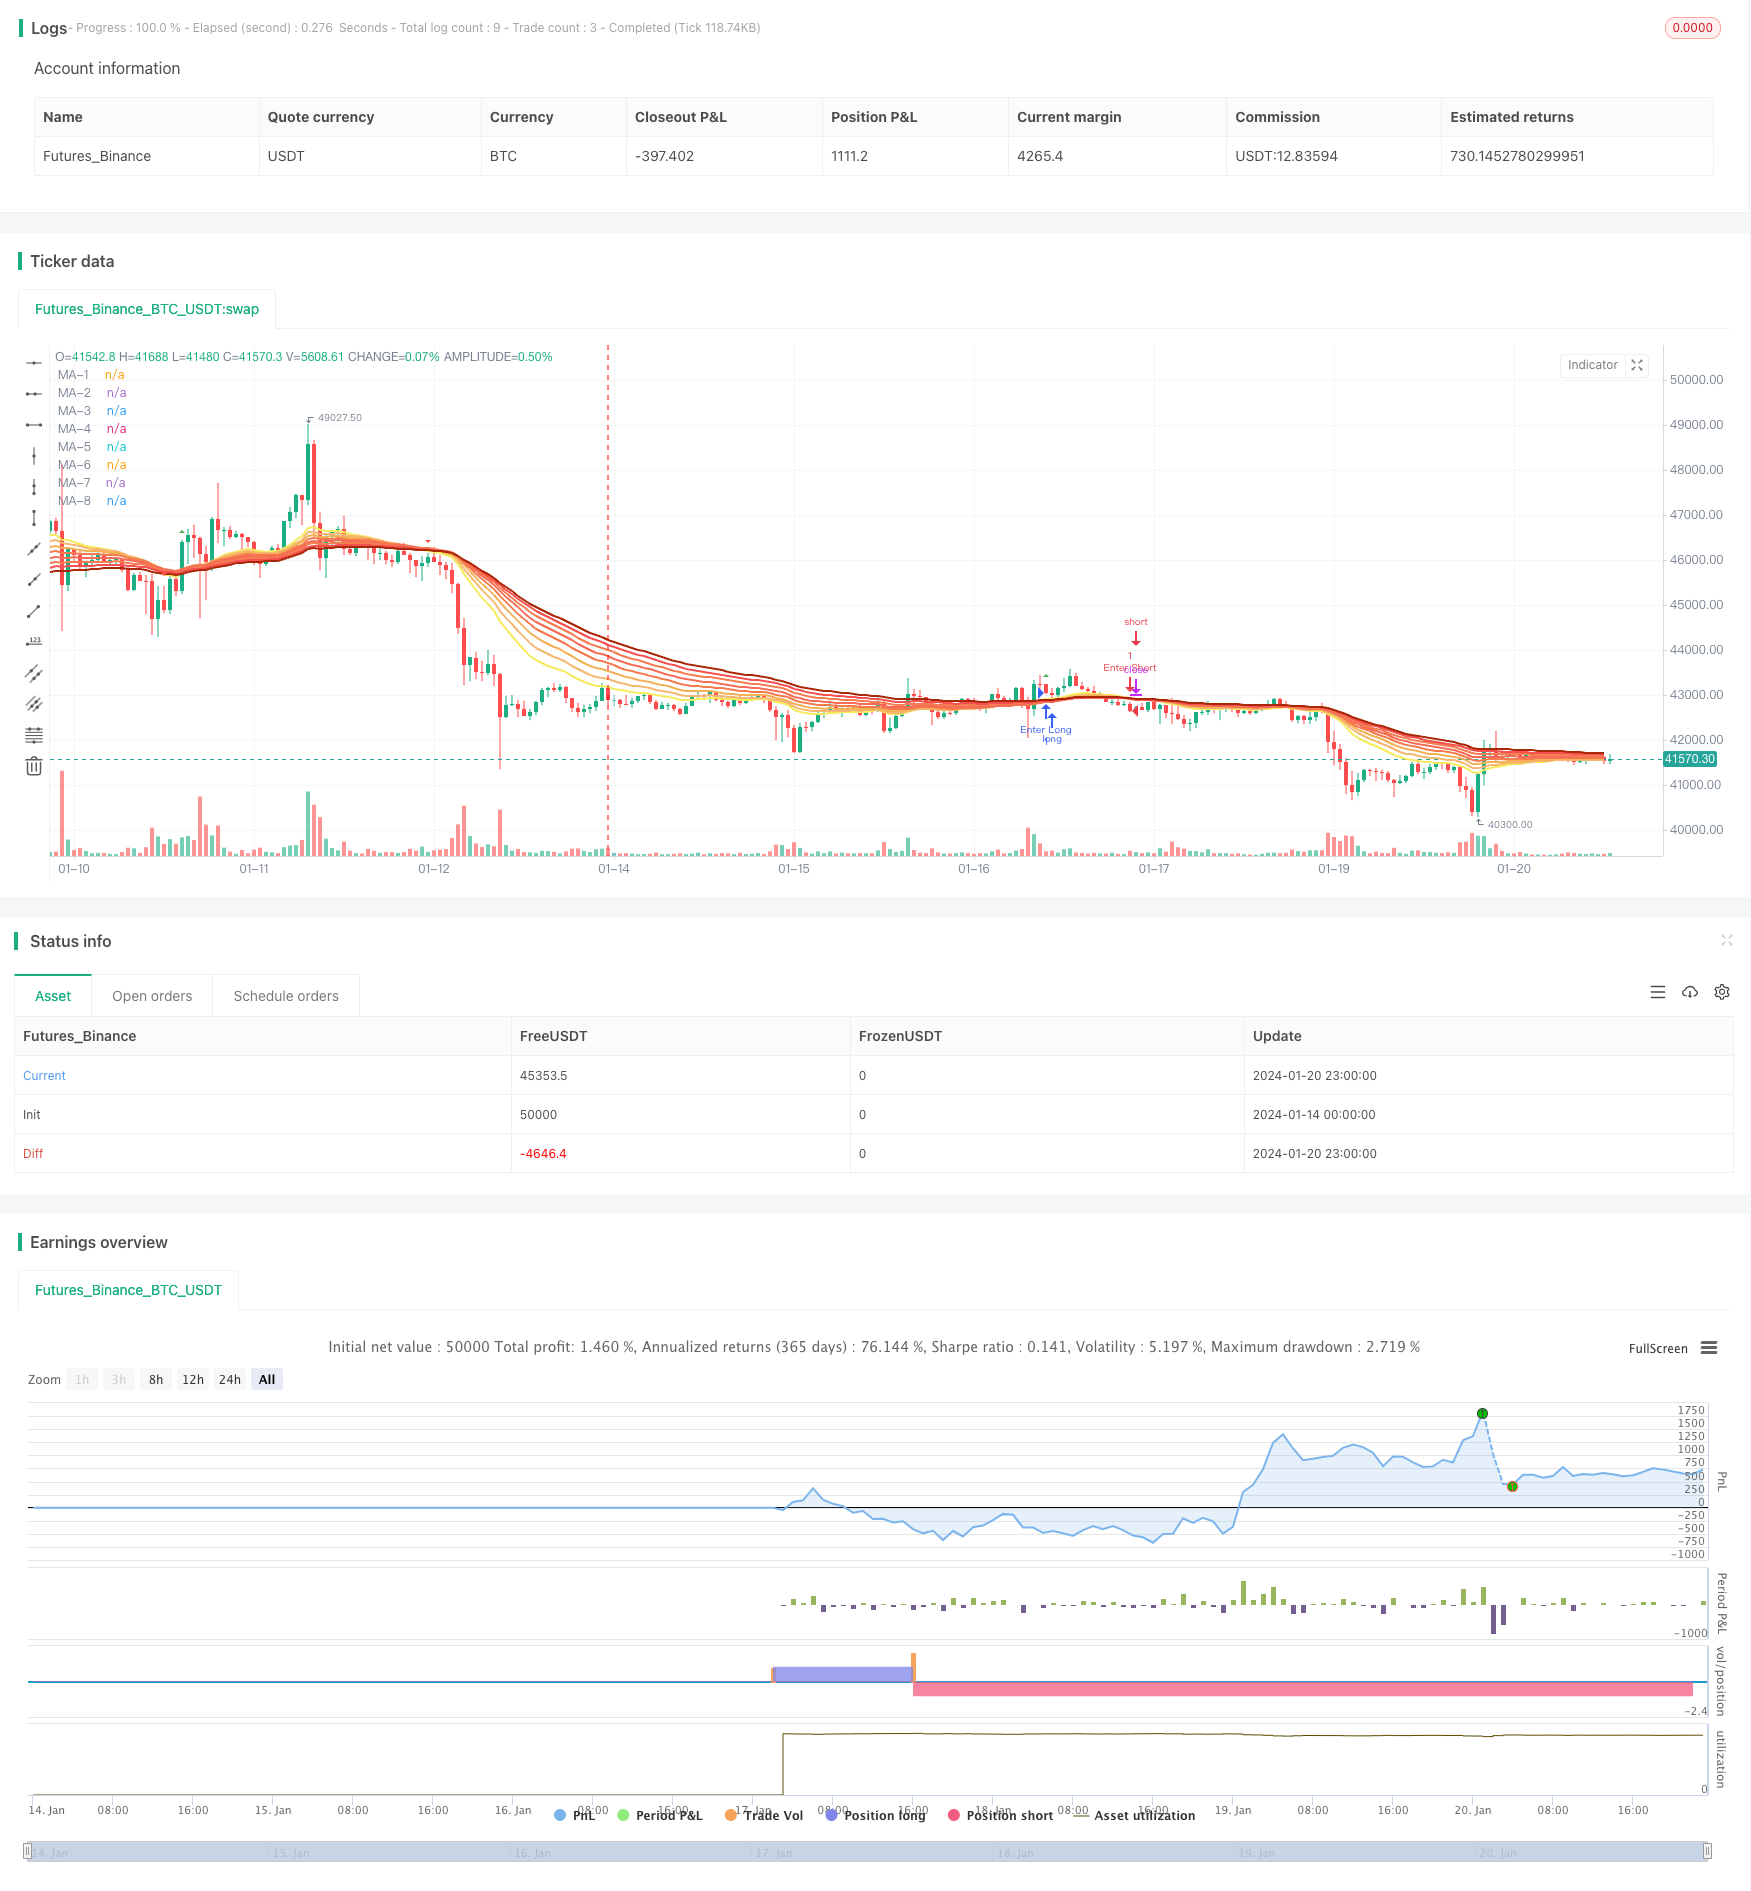This screenshot has height=1891, width=1751.
Task: Set earnings zoom range to All
Action: (267, 1379)
